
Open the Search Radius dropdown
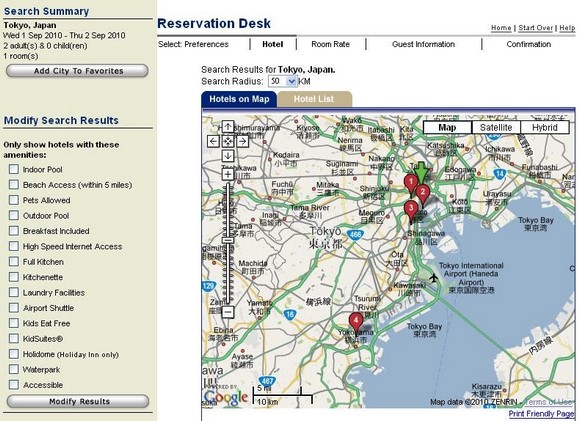tap(283, 81)
